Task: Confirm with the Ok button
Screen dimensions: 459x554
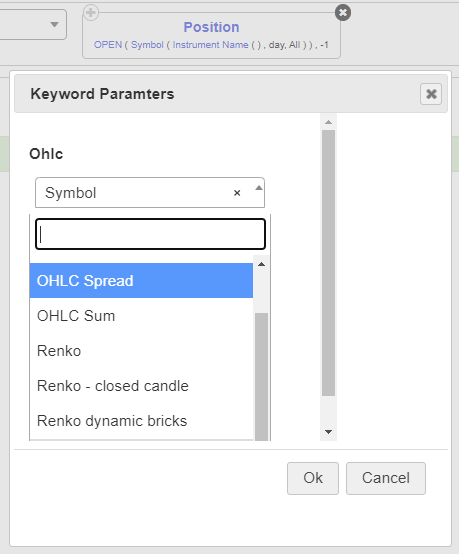Action: click(313, 478)
